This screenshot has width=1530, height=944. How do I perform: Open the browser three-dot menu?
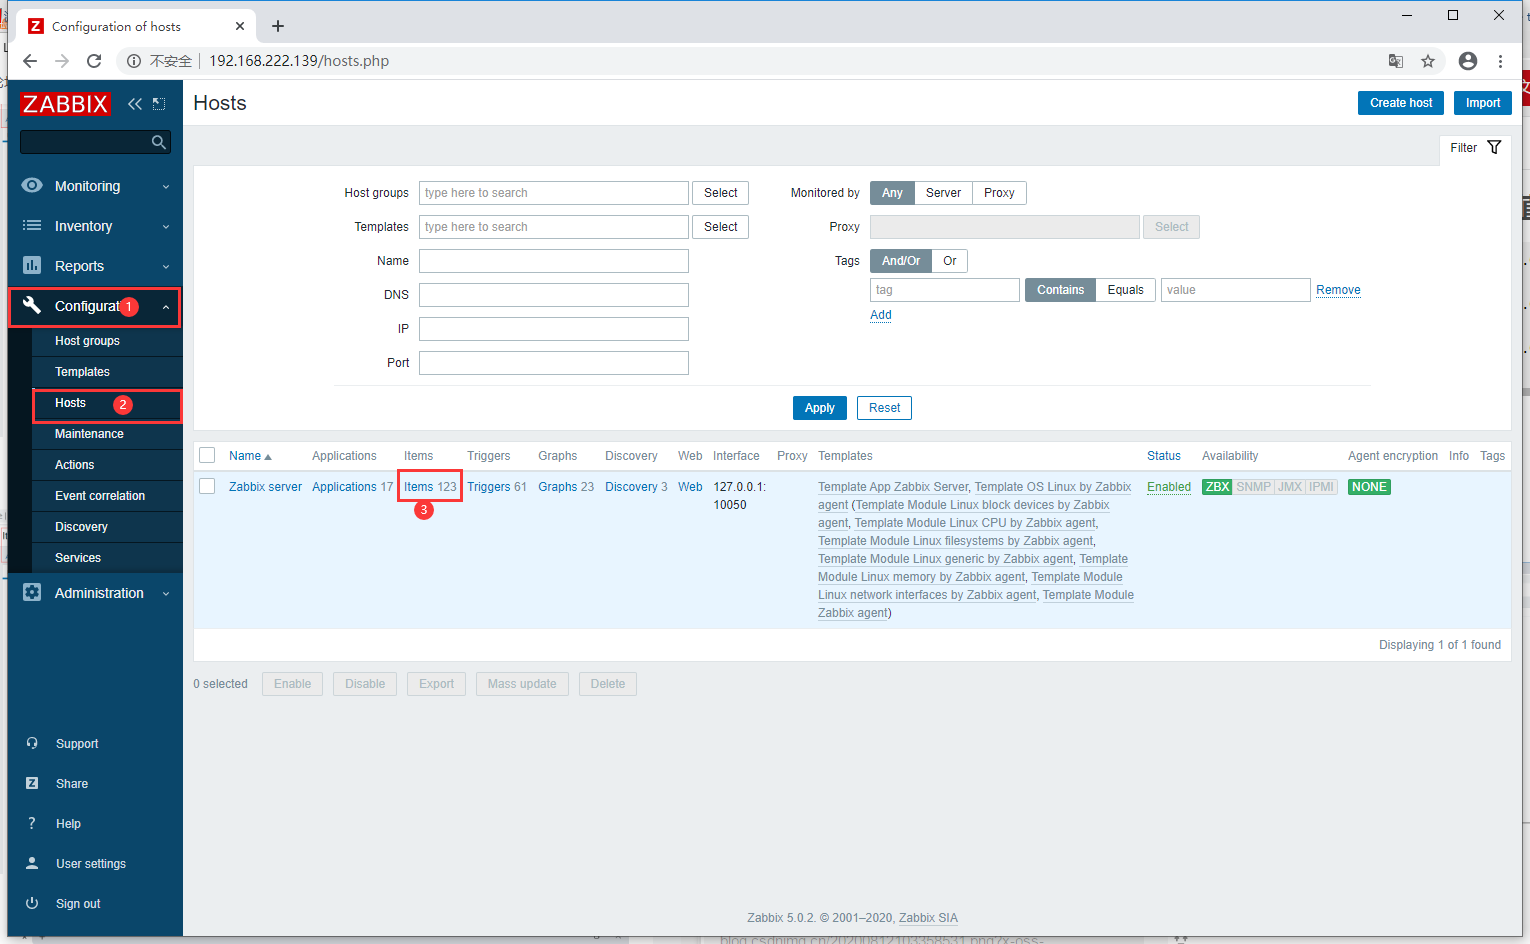click(1500, 61)
